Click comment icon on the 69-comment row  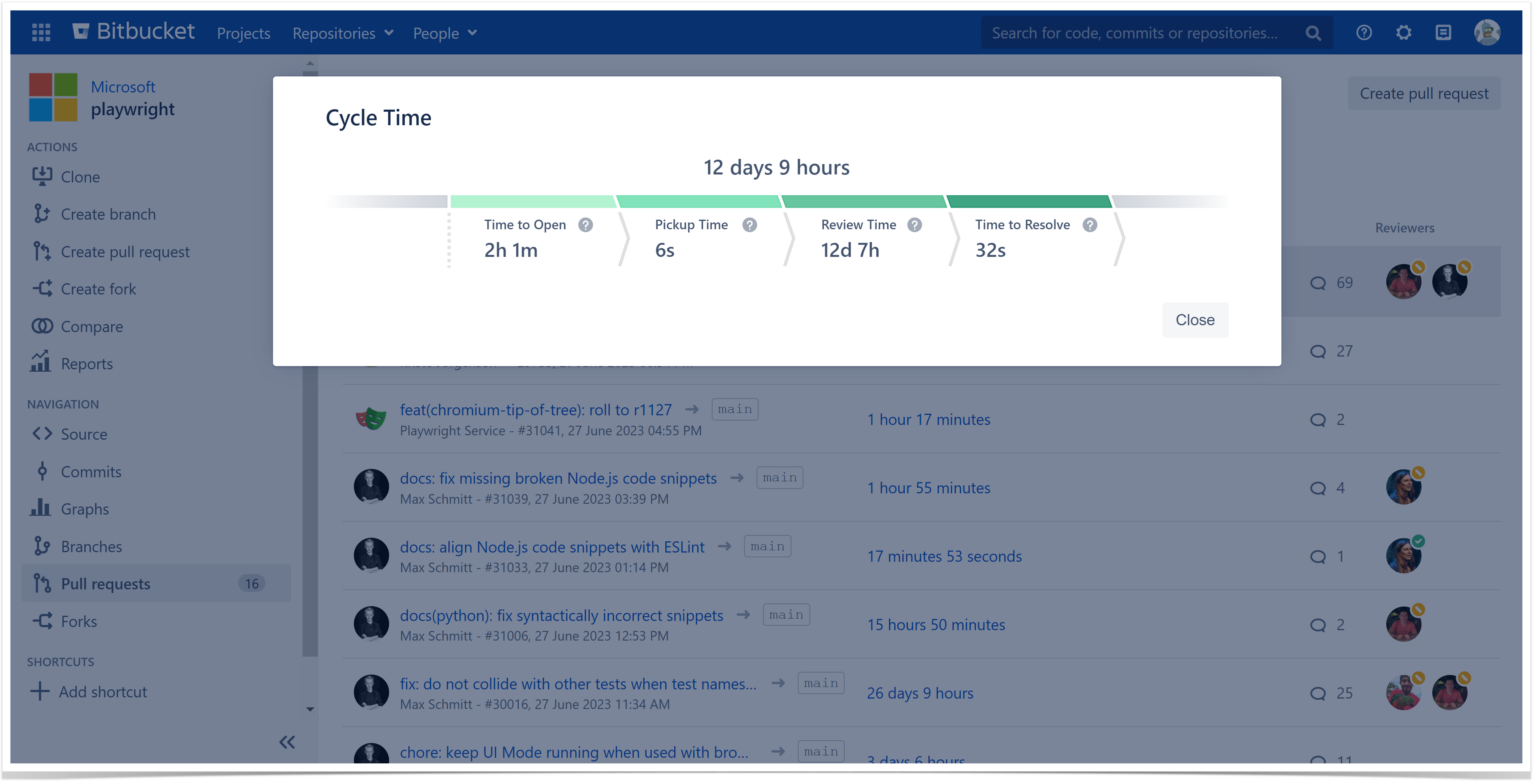(x=1318, y=283)
